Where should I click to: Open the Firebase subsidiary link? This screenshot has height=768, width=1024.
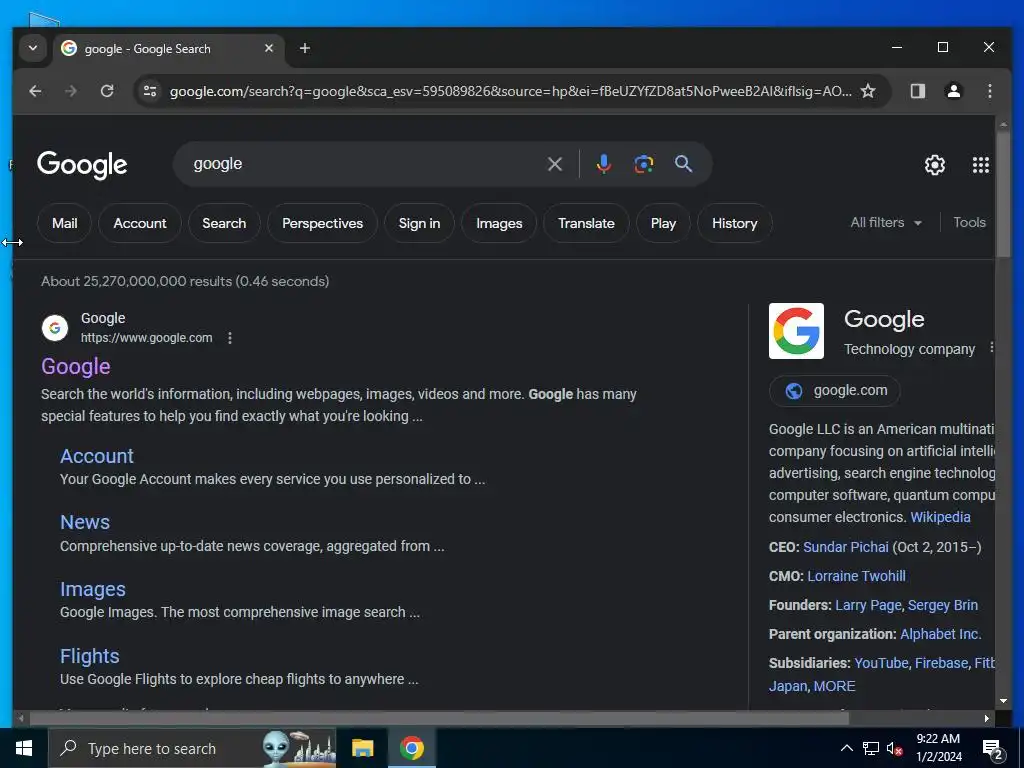(x=941, y=663)
